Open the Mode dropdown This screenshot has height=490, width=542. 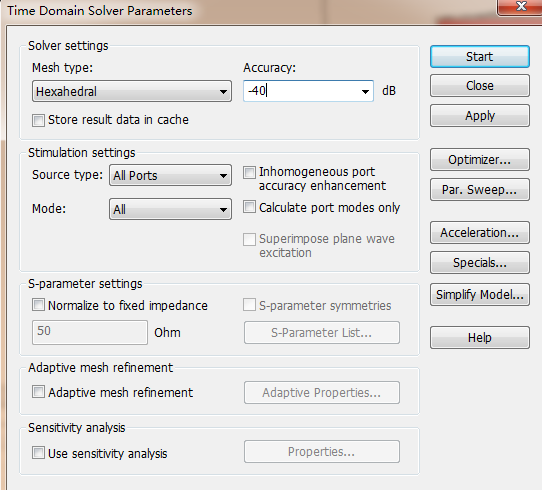(x=170, y=209)
